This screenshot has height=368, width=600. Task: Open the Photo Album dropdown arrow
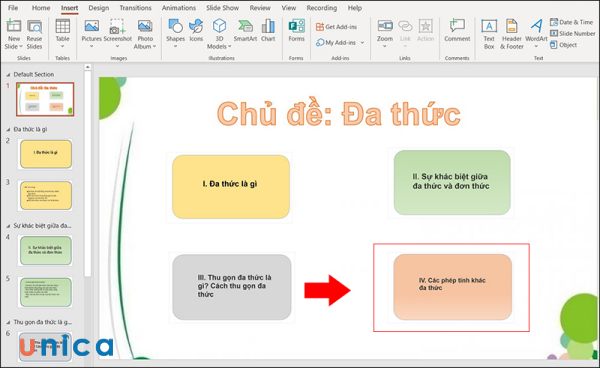click(x=154, y=47)
